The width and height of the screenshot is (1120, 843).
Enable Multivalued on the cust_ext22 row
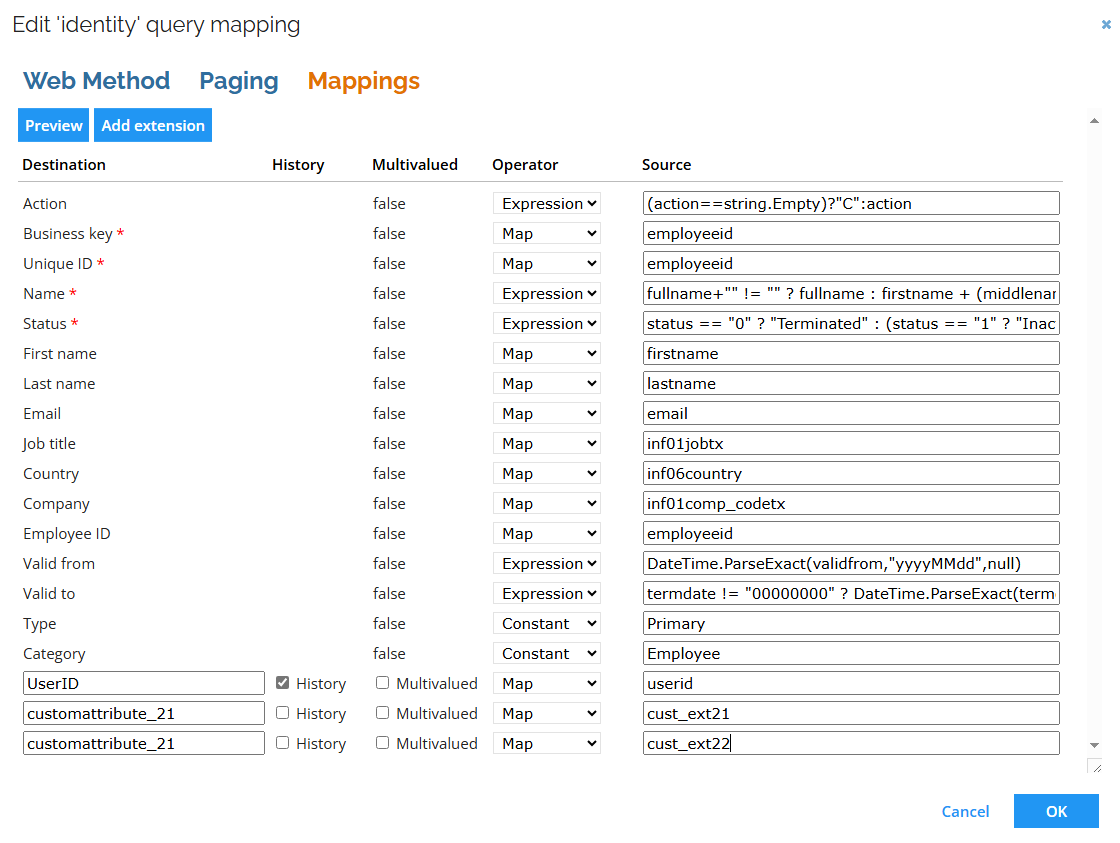pyautogui.click(x=383, y=743)
